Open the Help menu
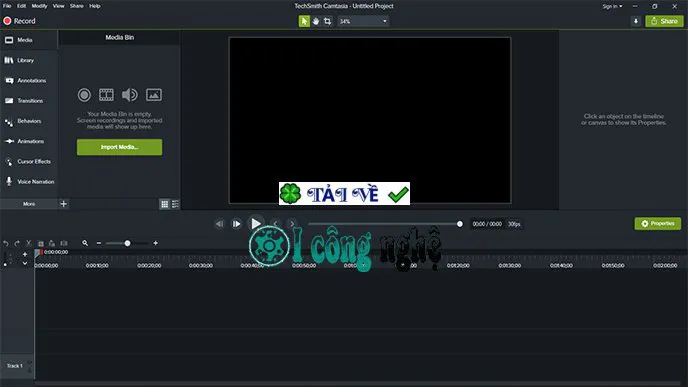This screenshot has height=387, width=688. (x=95, y=6)
